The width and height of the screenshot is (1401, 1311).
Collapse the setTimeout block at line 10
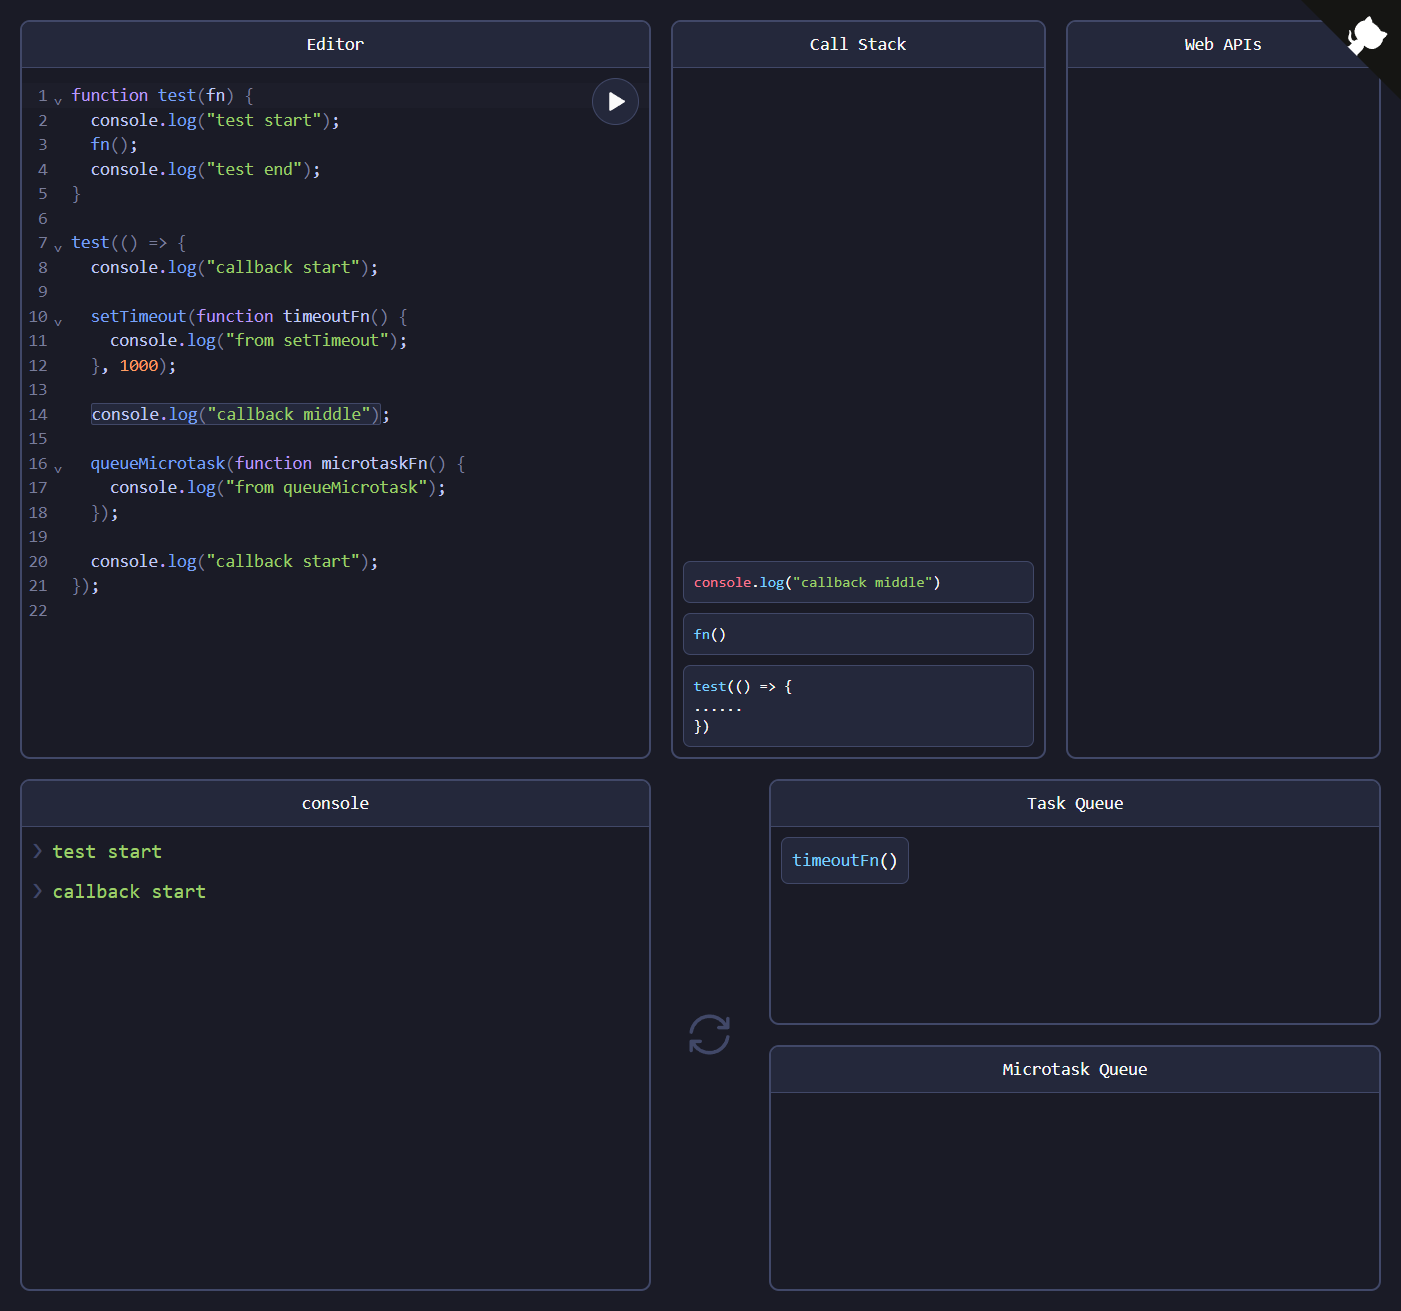(x=57, y=320)
